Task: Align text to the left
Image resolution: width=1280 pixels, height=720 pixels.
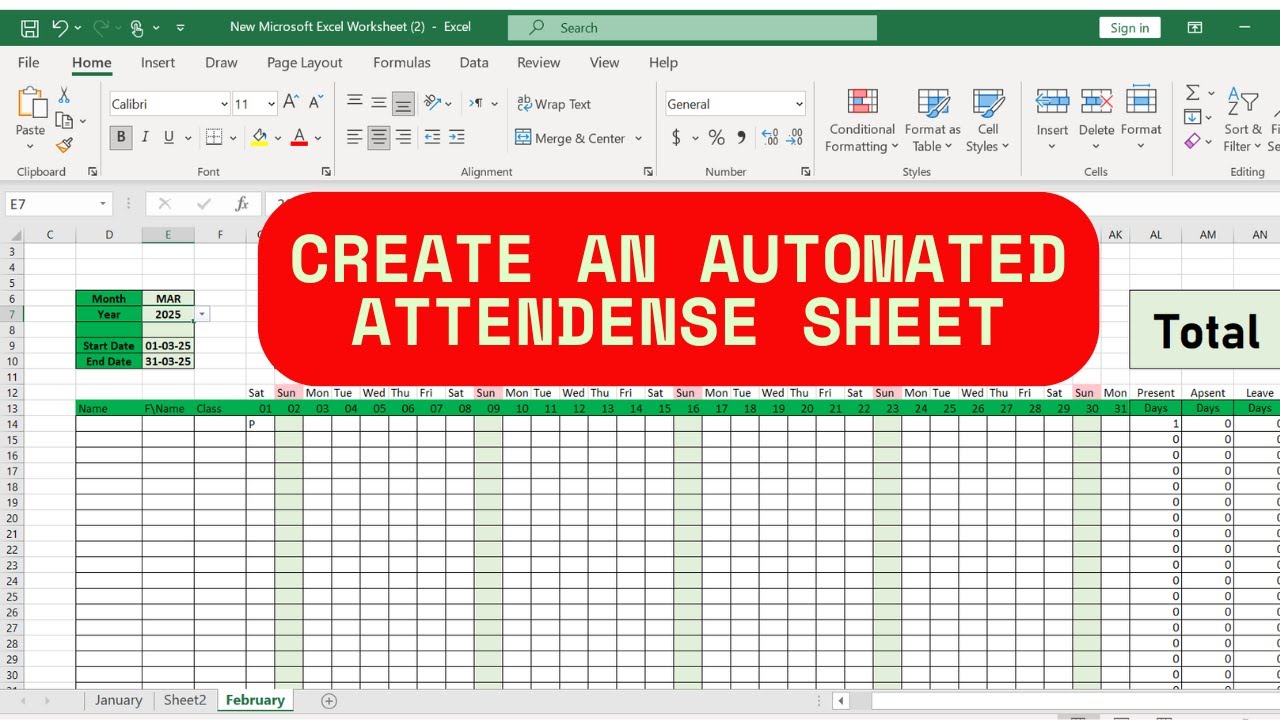Action: [354, 137]
